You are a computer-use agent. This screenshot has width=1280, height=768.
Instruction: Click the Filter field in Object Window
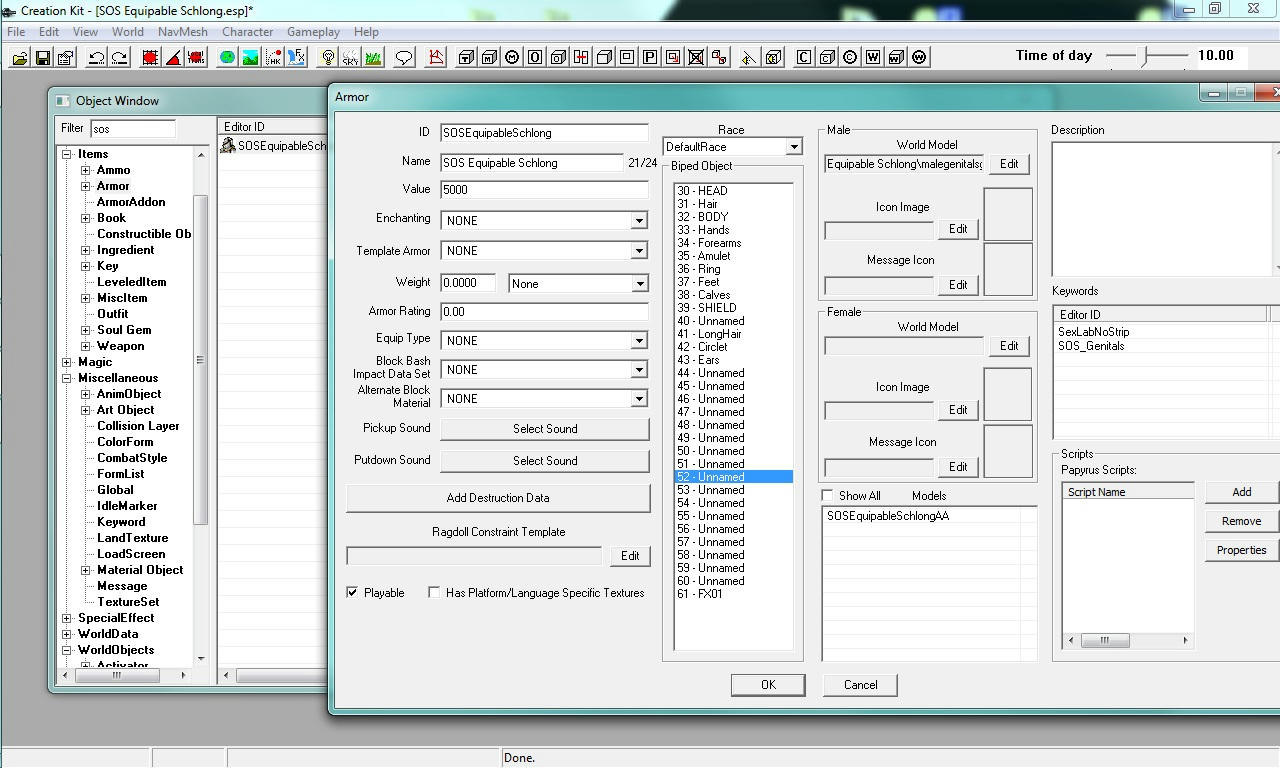133,129
